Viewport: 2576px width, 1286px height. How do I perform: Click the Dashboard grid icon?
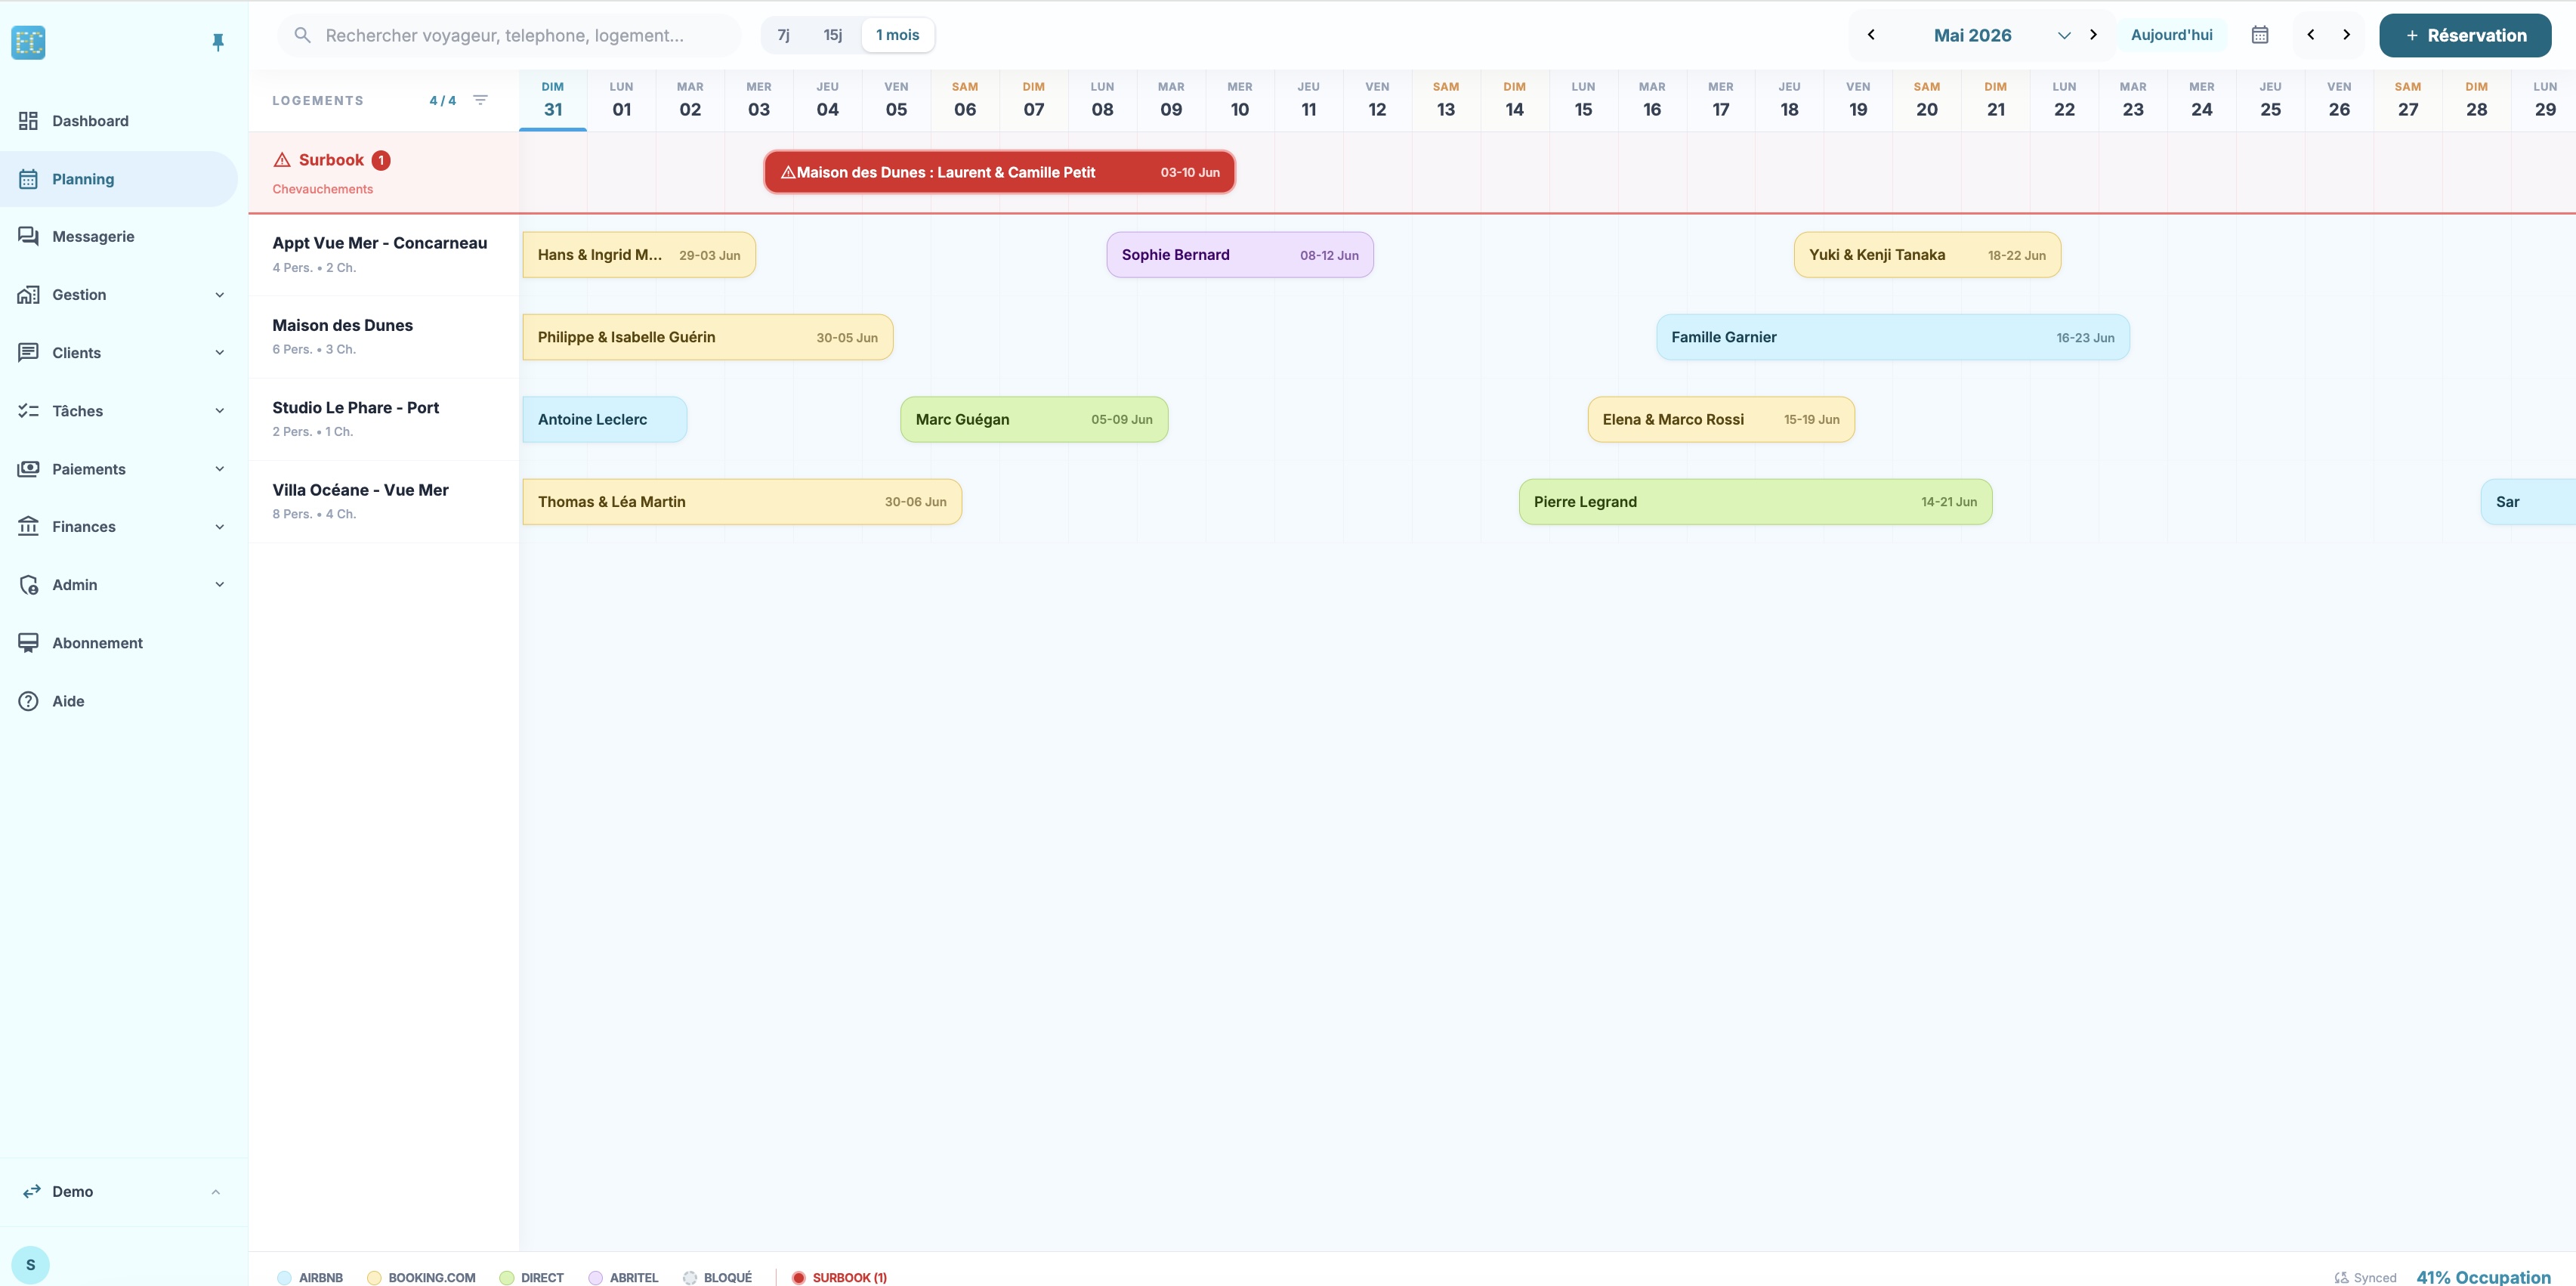pos(28,121)
